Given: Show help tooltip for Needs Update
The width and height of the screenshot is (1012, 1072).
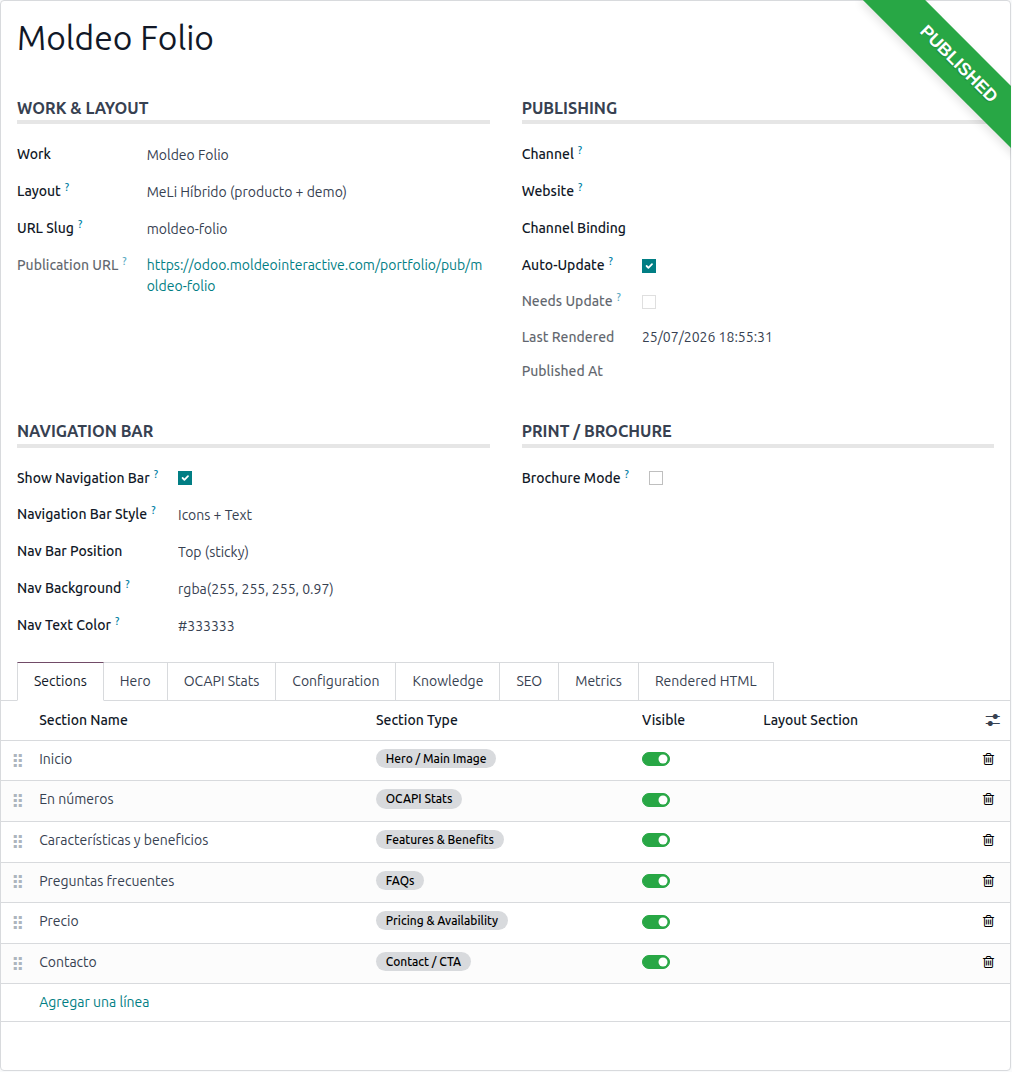Looking at the screenshot, I should click(619, 297).
